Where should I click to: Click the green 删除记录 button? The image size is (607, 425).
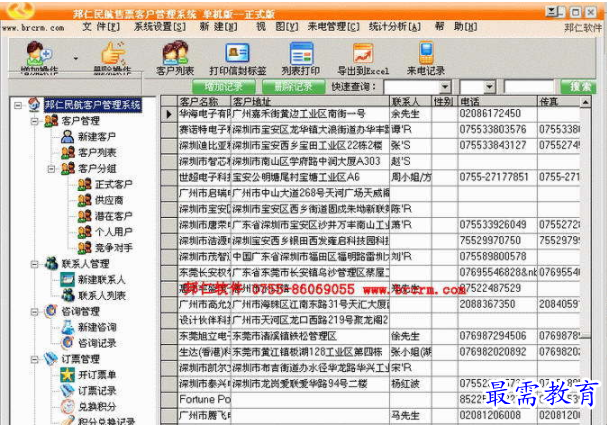293,87
